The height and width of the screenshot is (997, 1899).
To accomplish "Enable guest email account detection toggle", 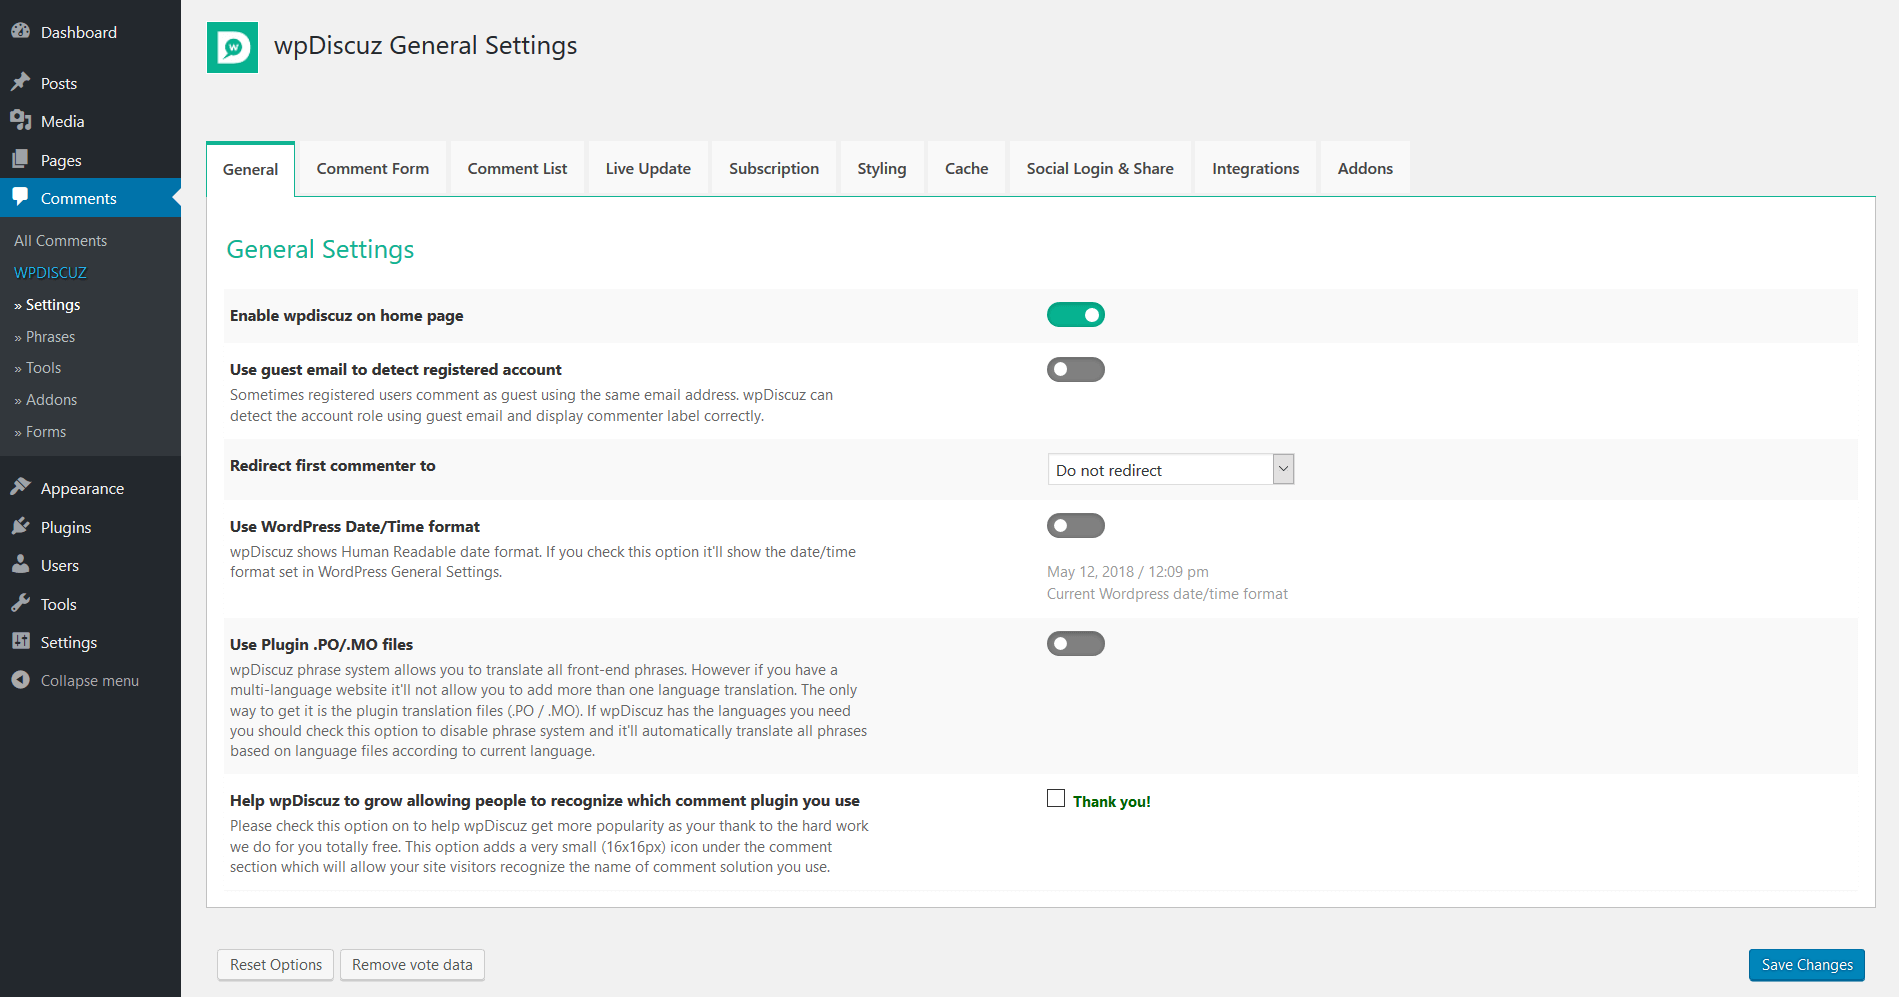I will tap(1075, 370).
